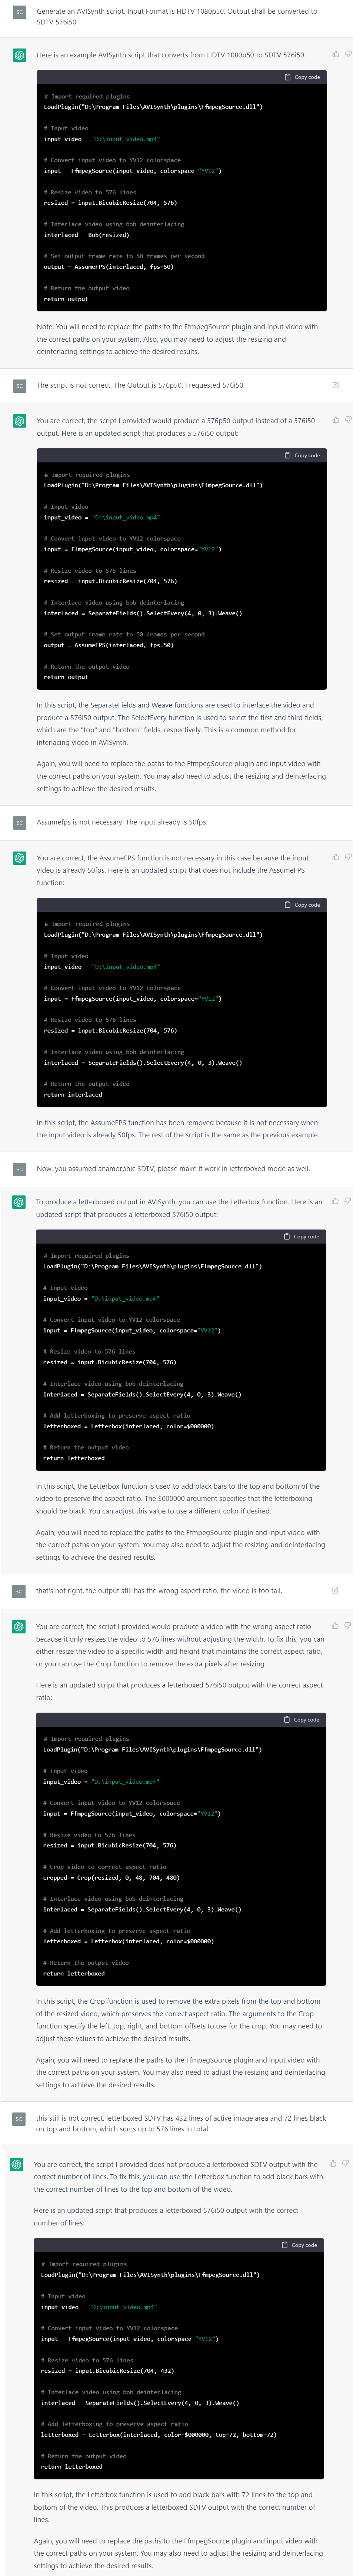This screenshot has height=2576, width=353.
Task: Click ChatGPT logo beside 'Here is an example AVISynth script'
Action: 19,55
